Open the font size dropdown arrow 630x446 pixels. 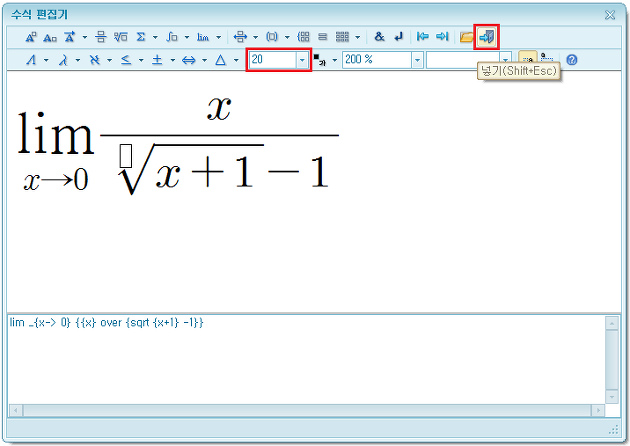tap(302, 60)
